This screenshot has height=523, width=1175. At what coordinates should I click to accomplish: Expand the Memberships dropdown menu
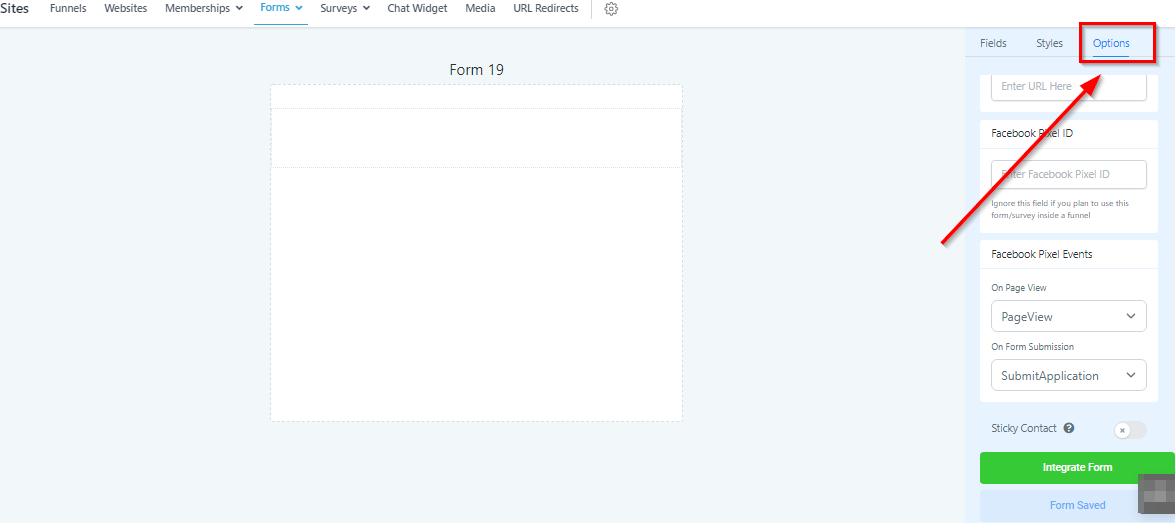click(x=204, y=8)
